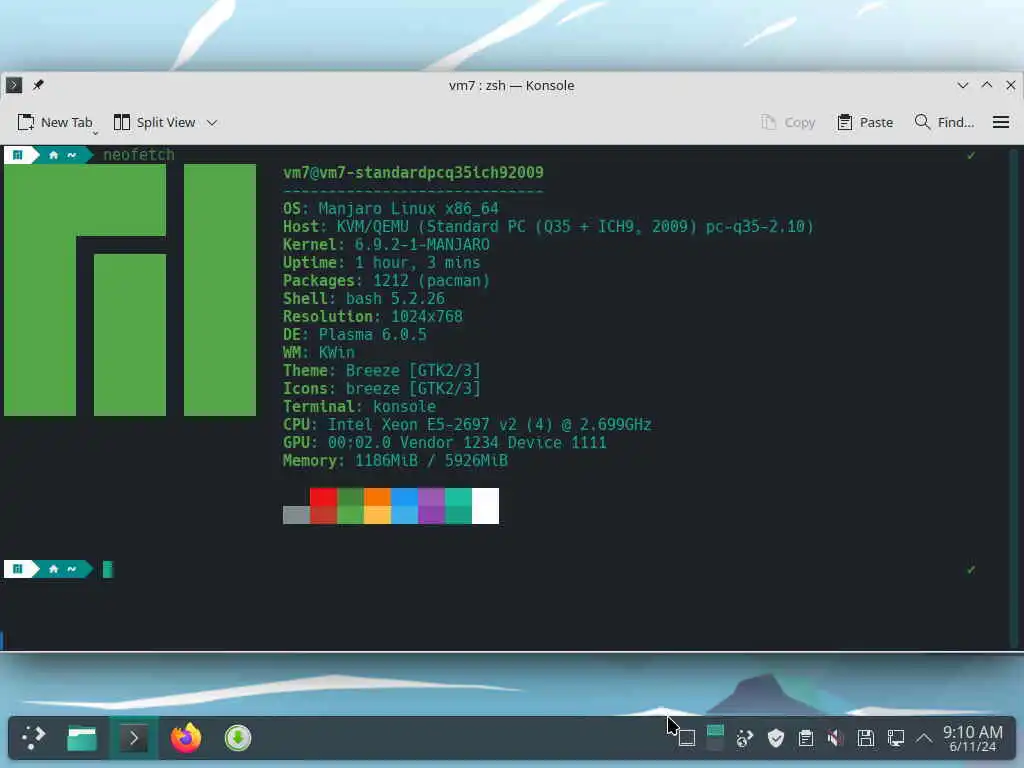Toggle the pin window on all desktops icon
Image resolution: width=1024 pixels, height=768 pixels.
pyautogui.click(x=38, y=85)
